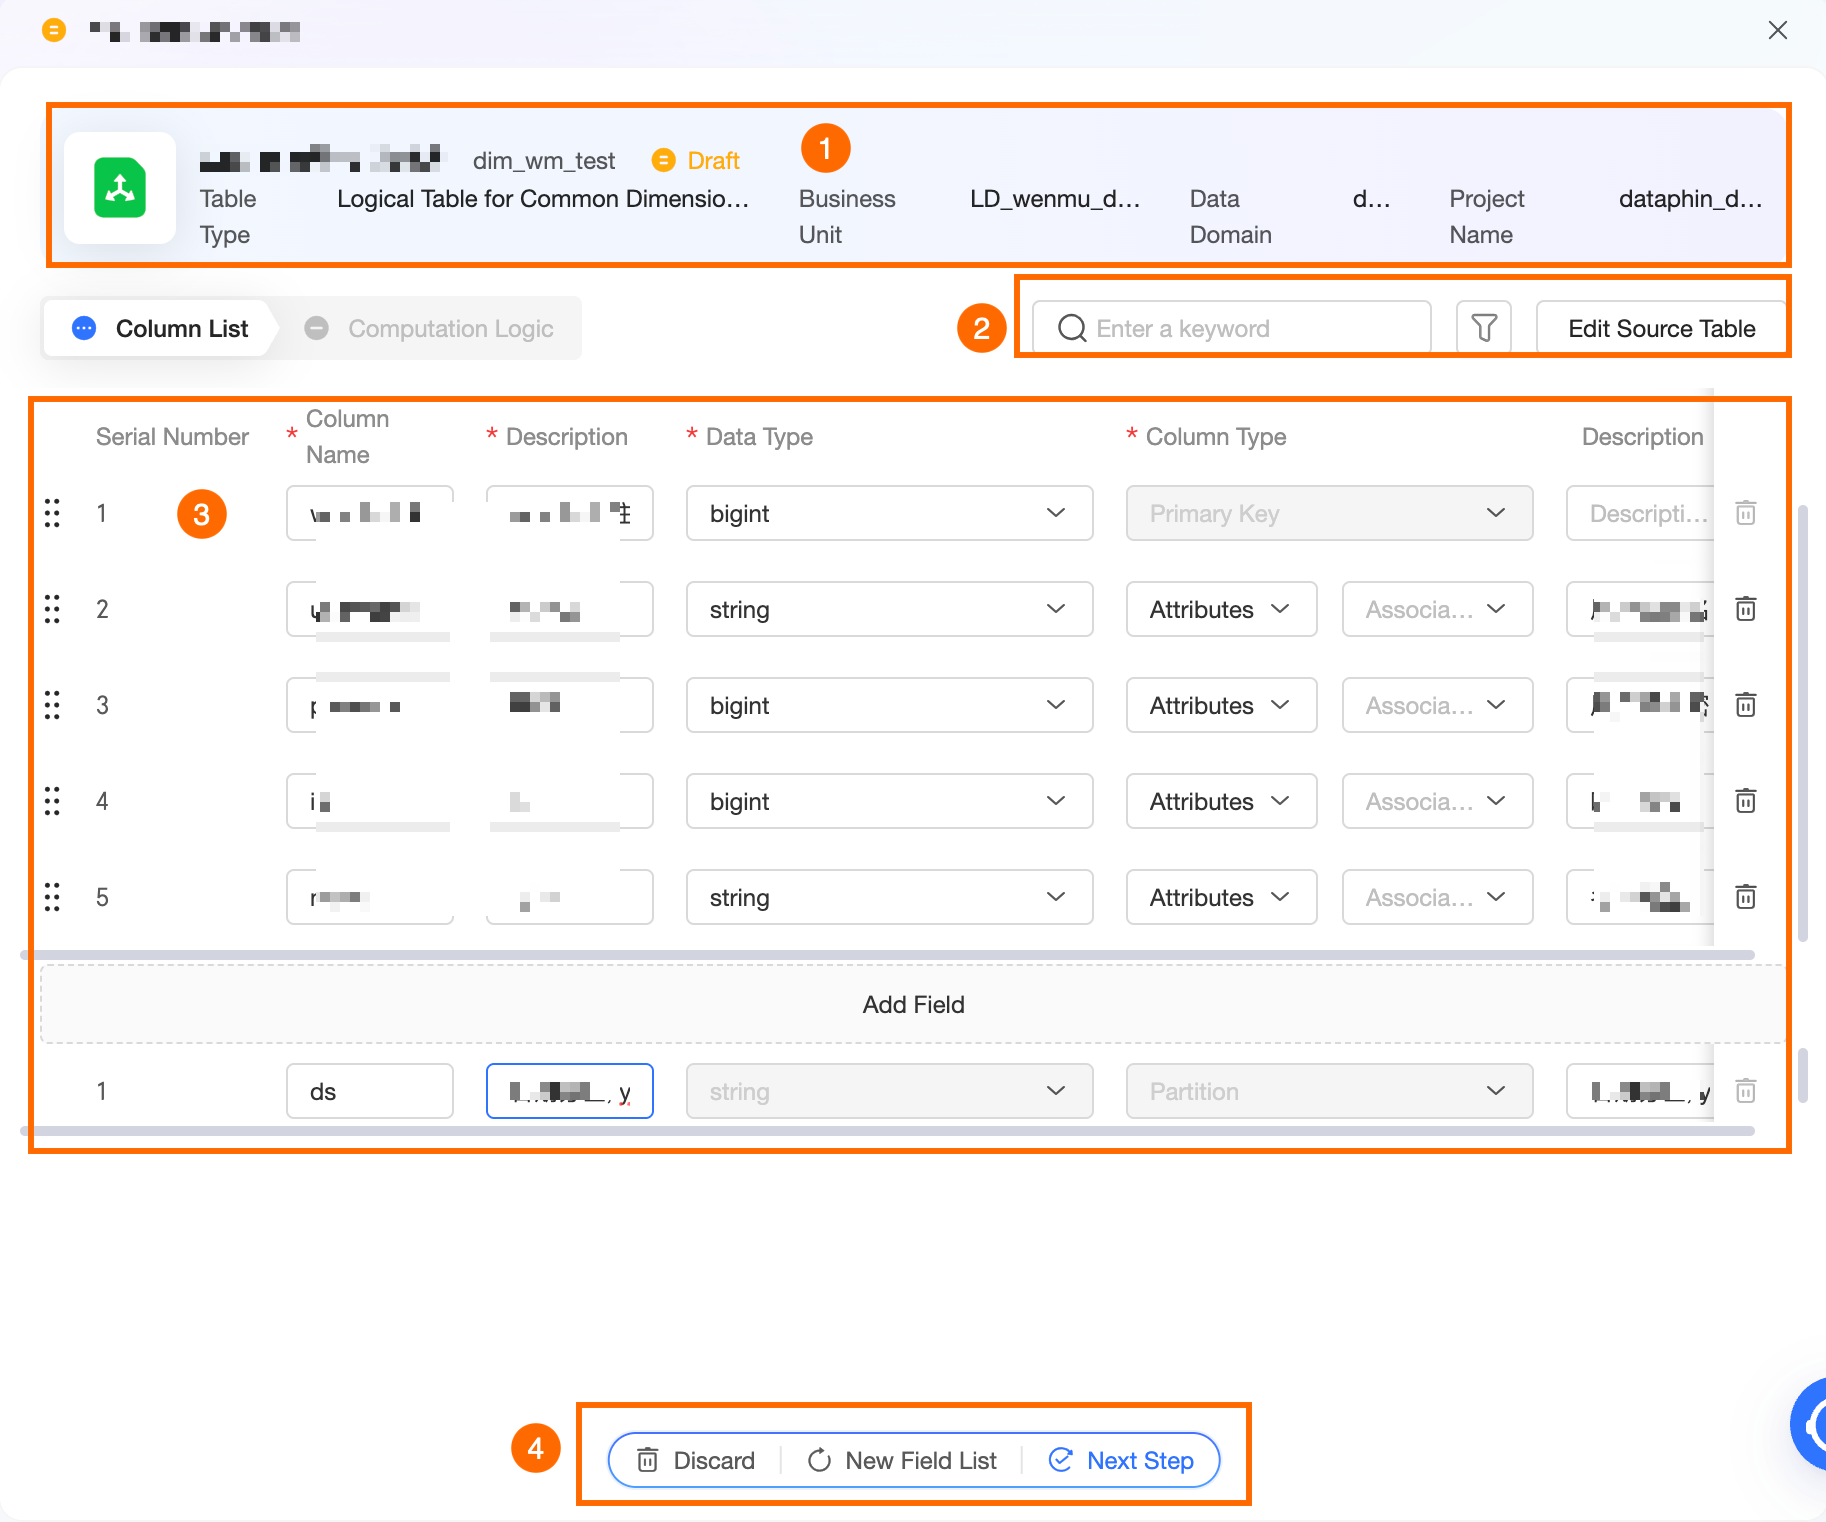This screenshot has width=1826, height=1522.
Task: Click the Draft status label
Action: (x=714, y=160)
